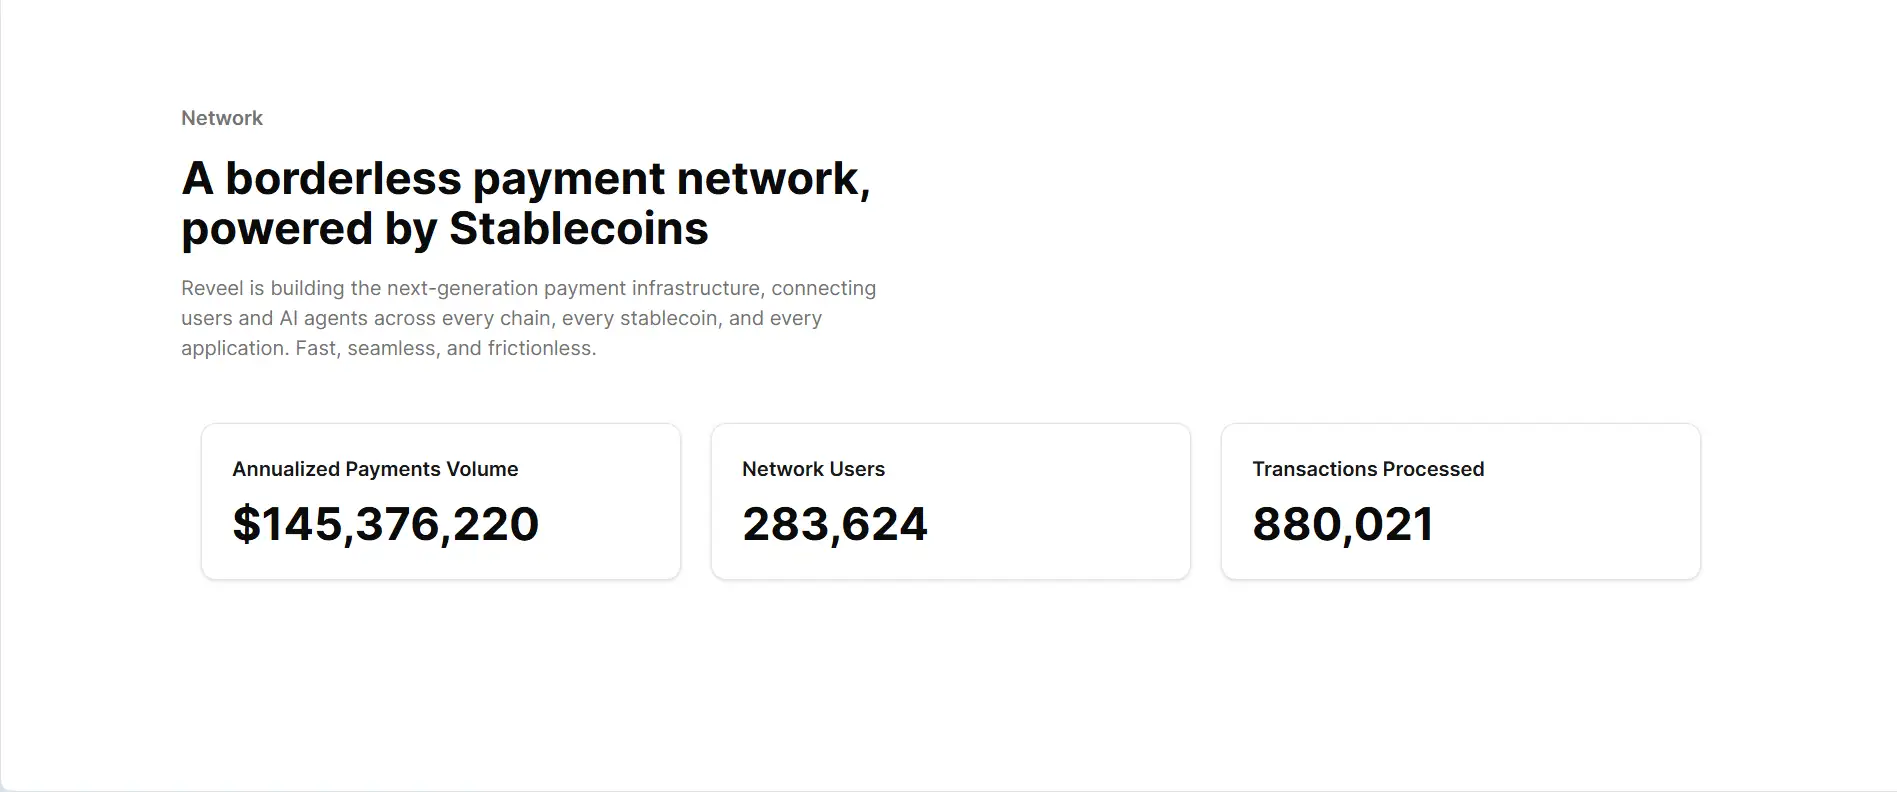Viewport: 1897px width, 792px height.
Task: Click the "Transactions Processed" card label
Action: coord(1367,469)
